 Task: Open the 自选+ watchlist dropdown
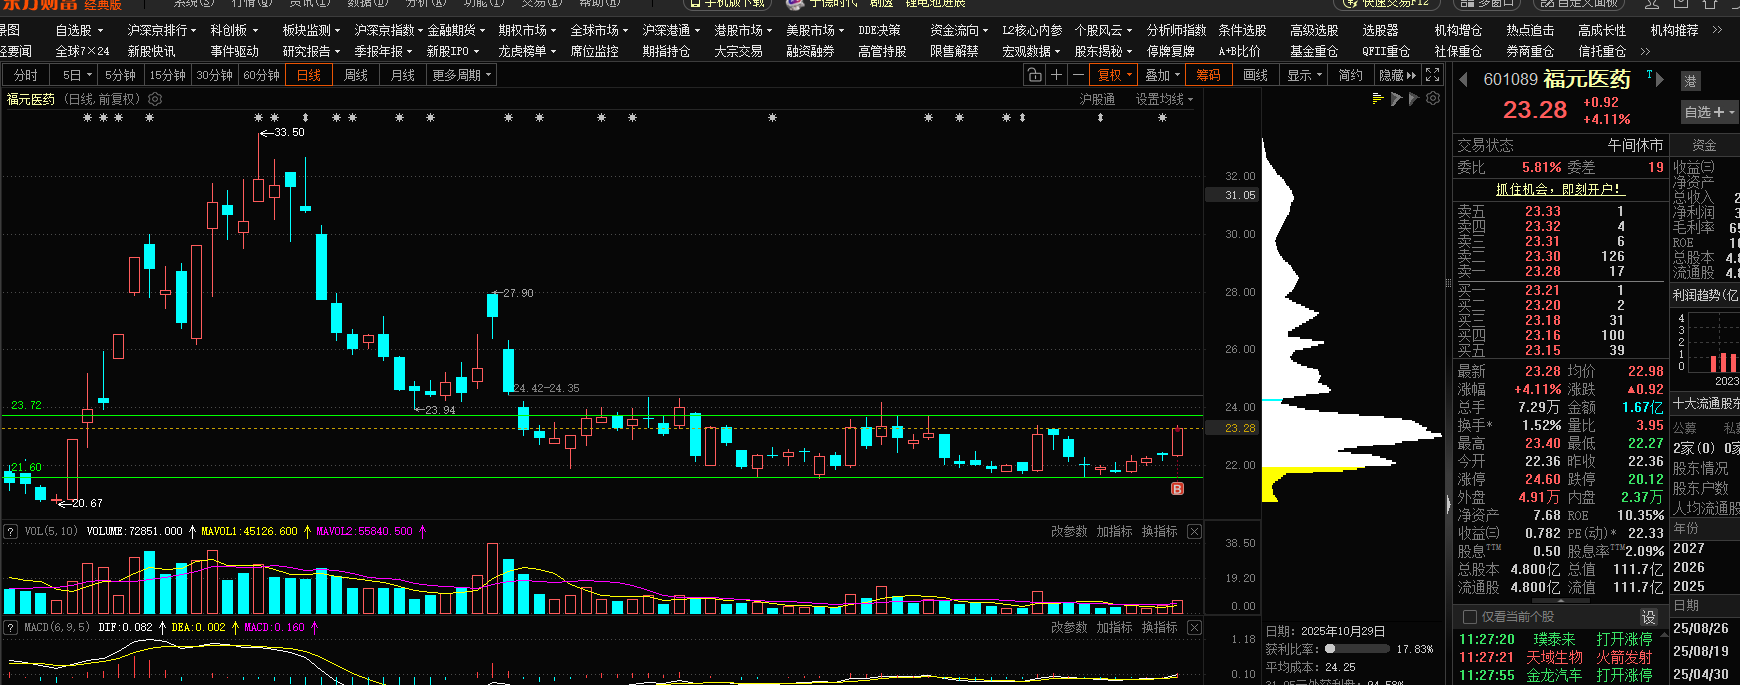pos(1709,112)
